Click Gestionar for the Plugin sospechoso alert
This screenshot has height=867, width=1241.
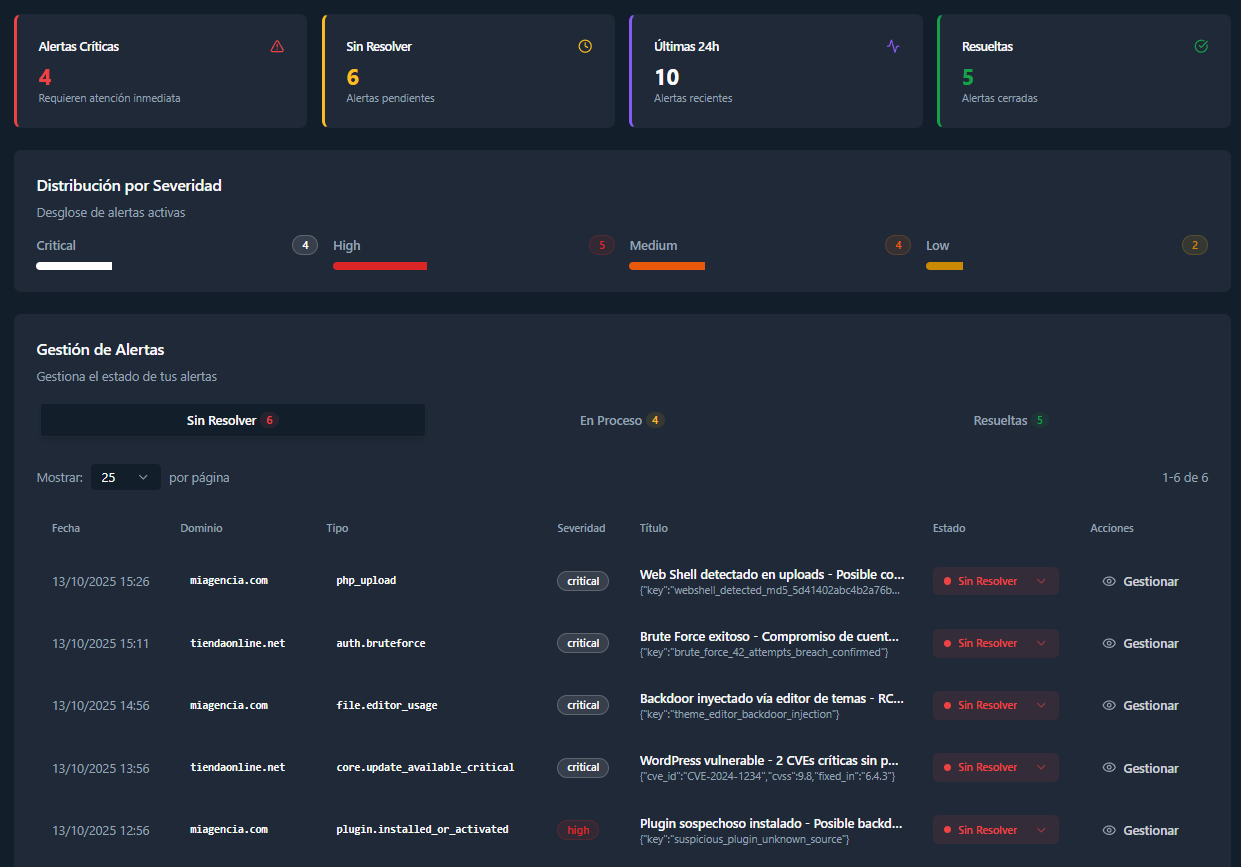1140,830
